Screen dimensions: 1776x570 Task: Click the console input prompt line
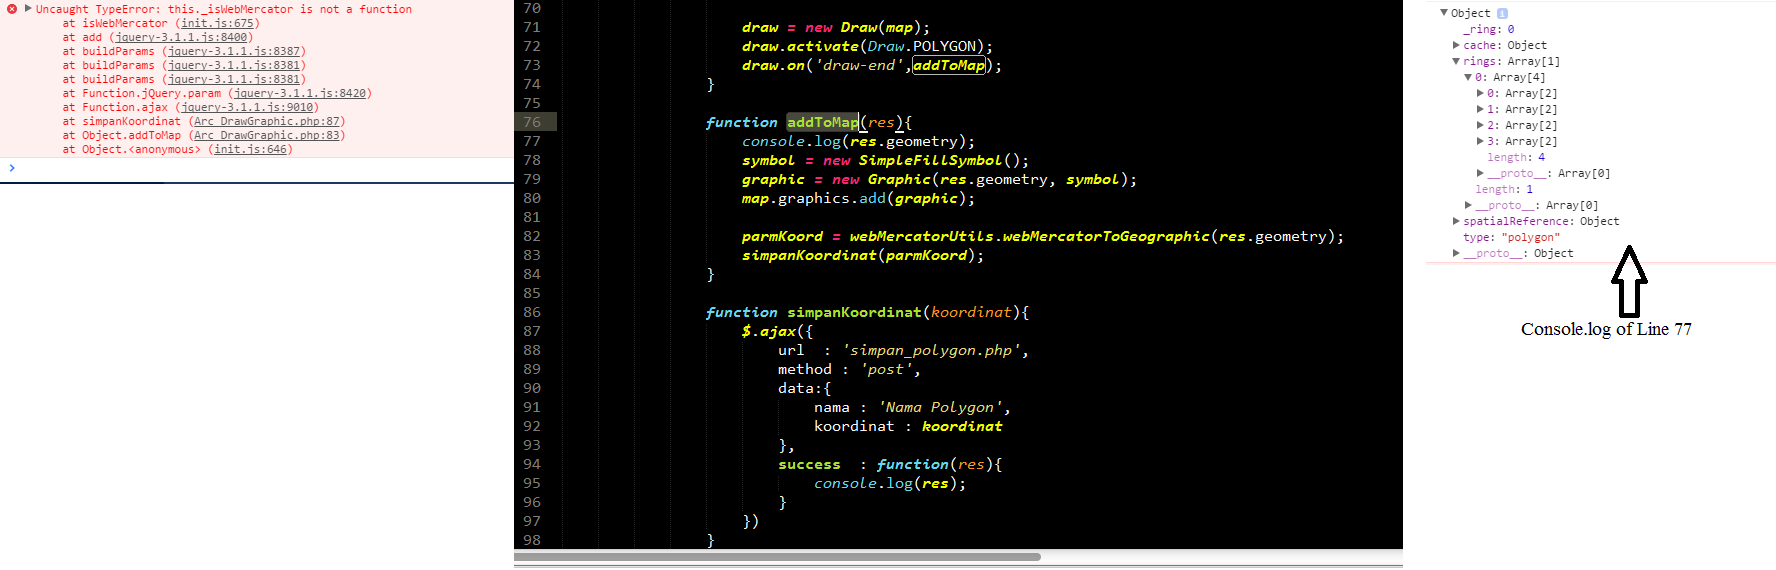[x=257, y=168]
